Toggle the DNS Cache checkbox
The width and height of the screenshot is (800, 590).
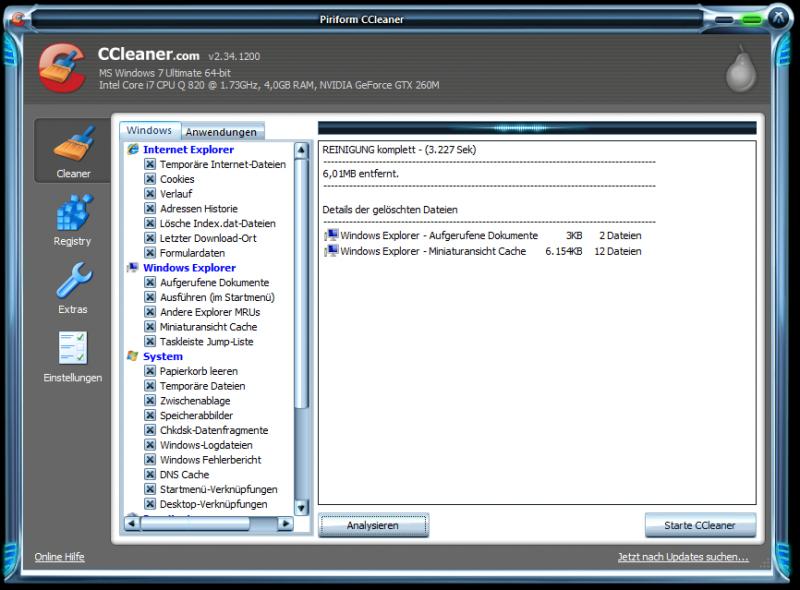[149, 474]
